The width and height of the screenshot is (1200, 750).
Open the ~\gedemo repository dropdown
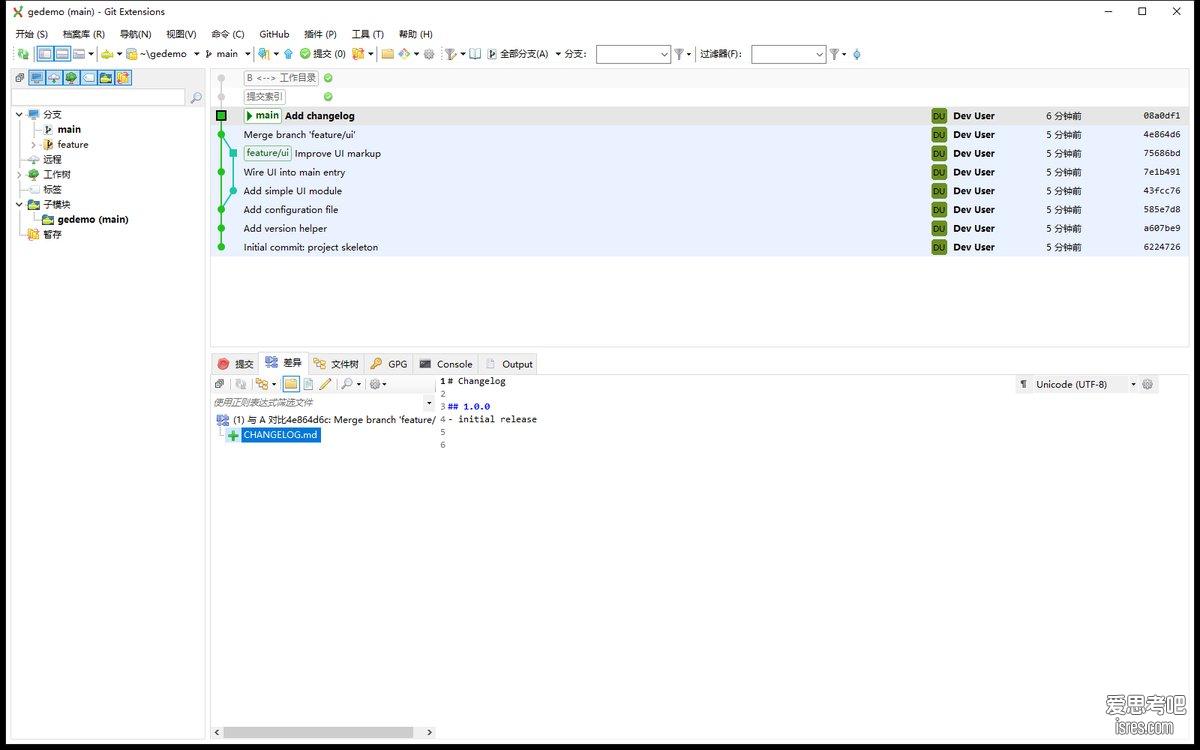coord(196,54)
